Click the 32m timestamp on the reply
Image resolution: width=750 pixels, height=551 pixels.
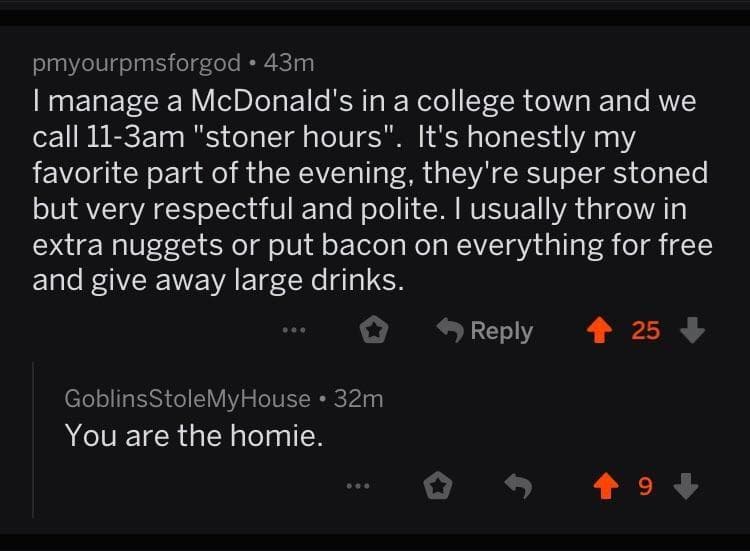pyautogui.click(x=358, y=399)
